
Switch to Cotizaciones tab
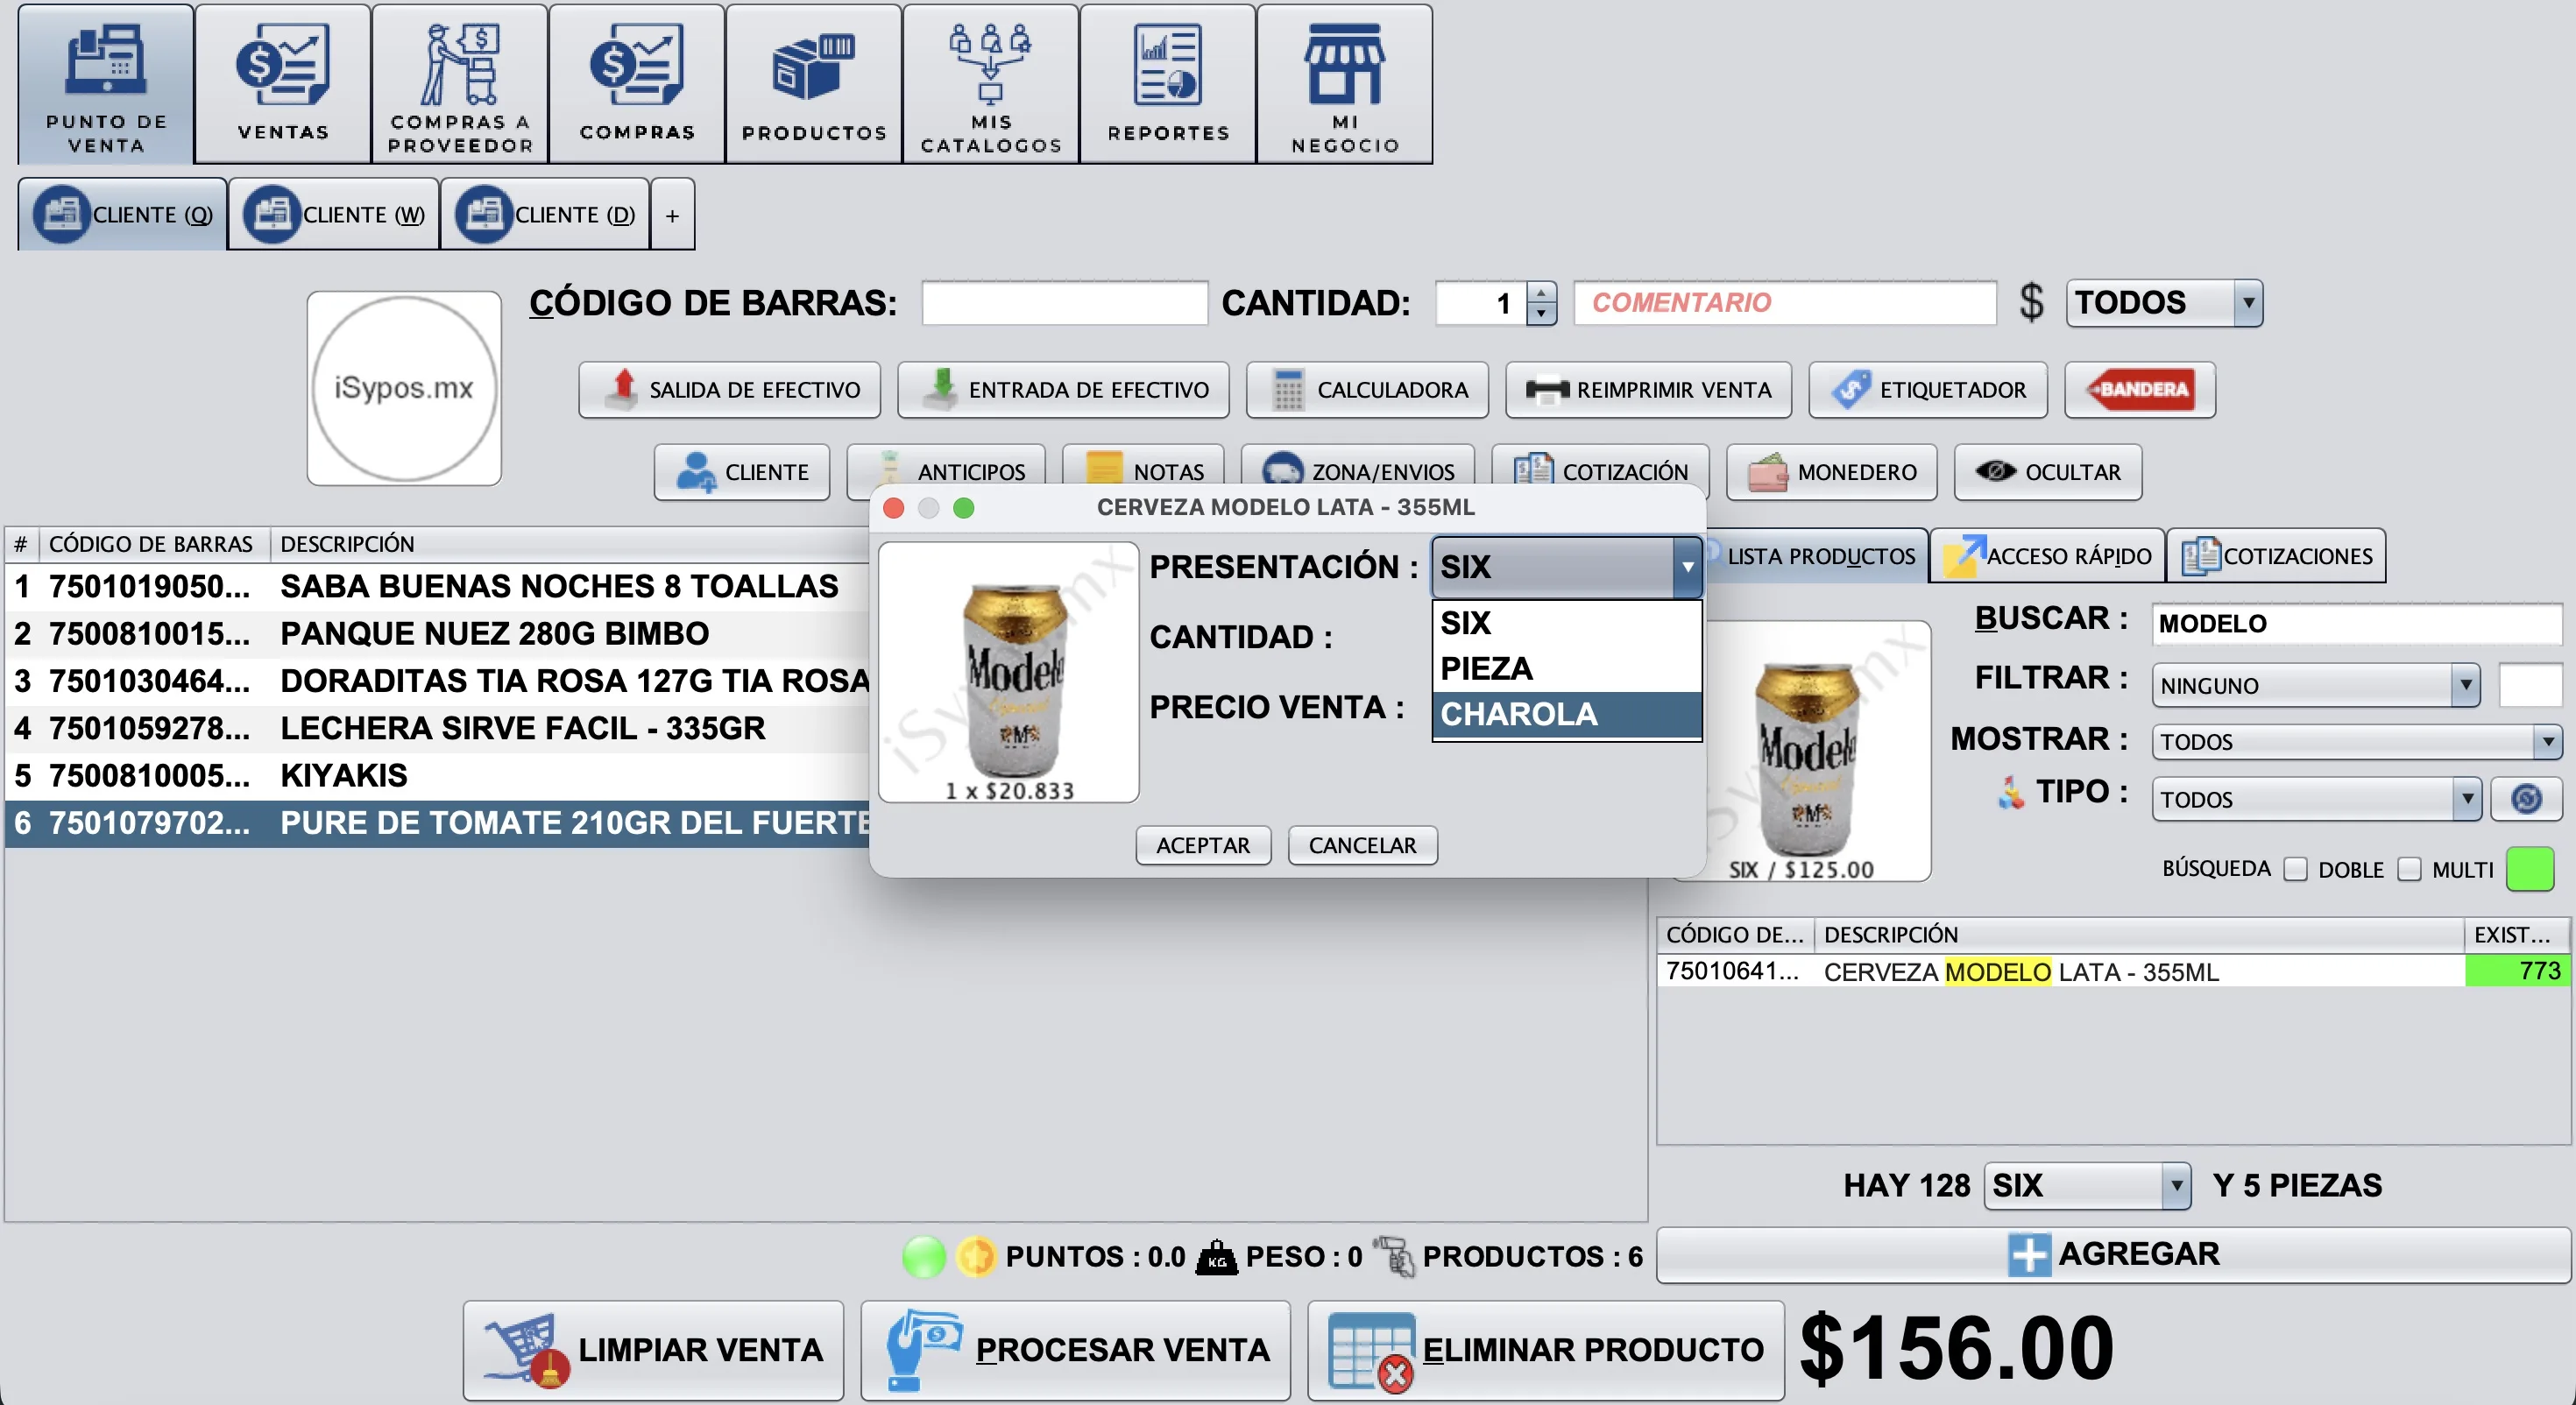(x=2276, y=556)
